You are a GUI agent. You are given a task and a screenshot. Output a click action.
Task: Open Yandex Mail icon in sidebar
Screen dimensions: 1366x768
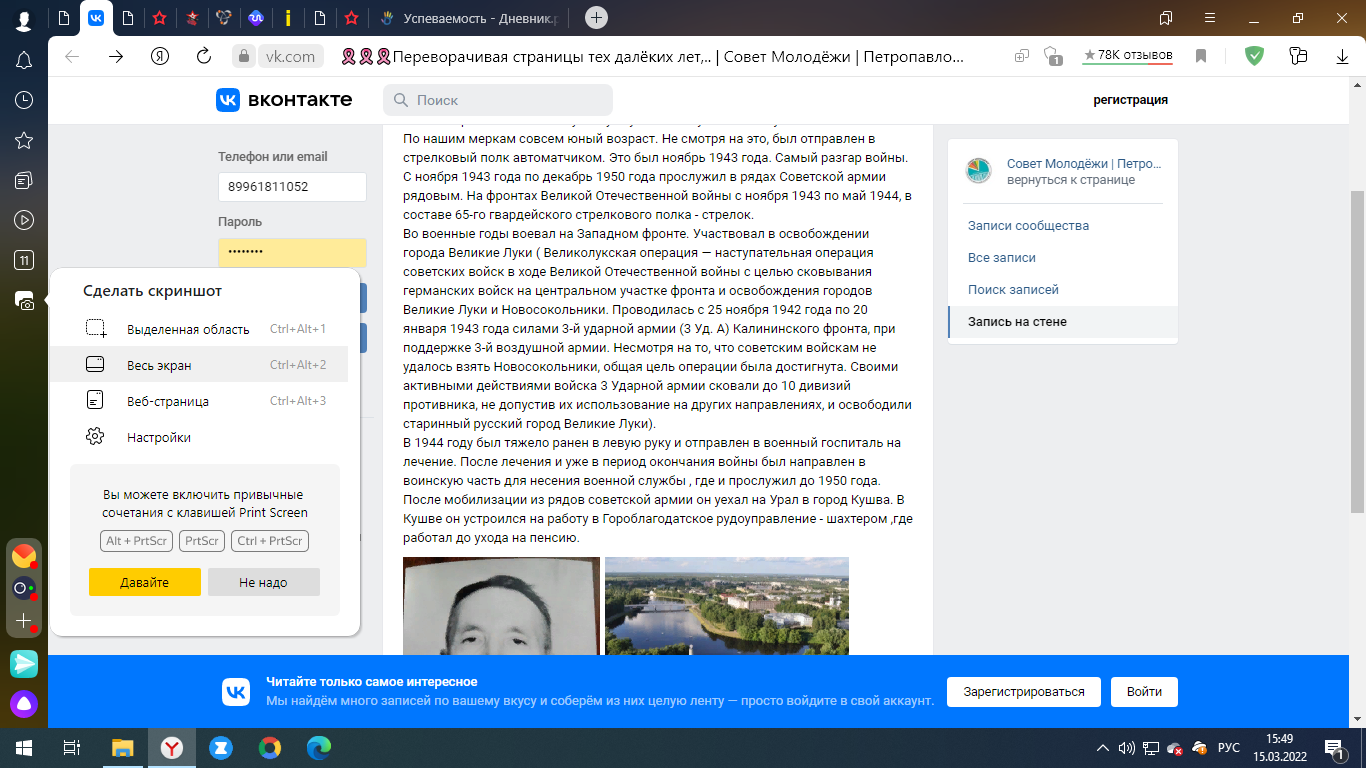[24, 556]
